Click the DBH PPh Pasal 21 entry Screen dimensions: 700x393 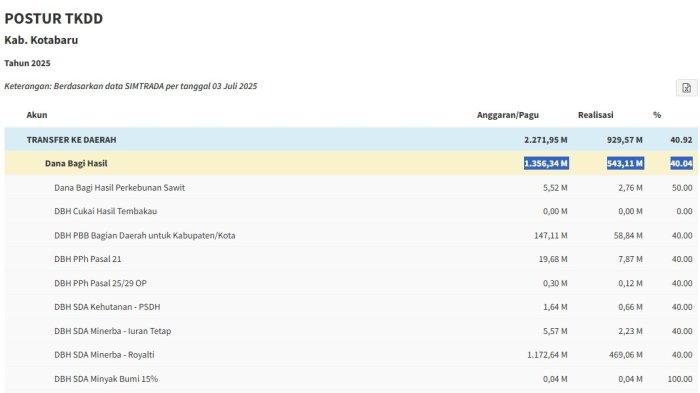click(x=88, y=259)
